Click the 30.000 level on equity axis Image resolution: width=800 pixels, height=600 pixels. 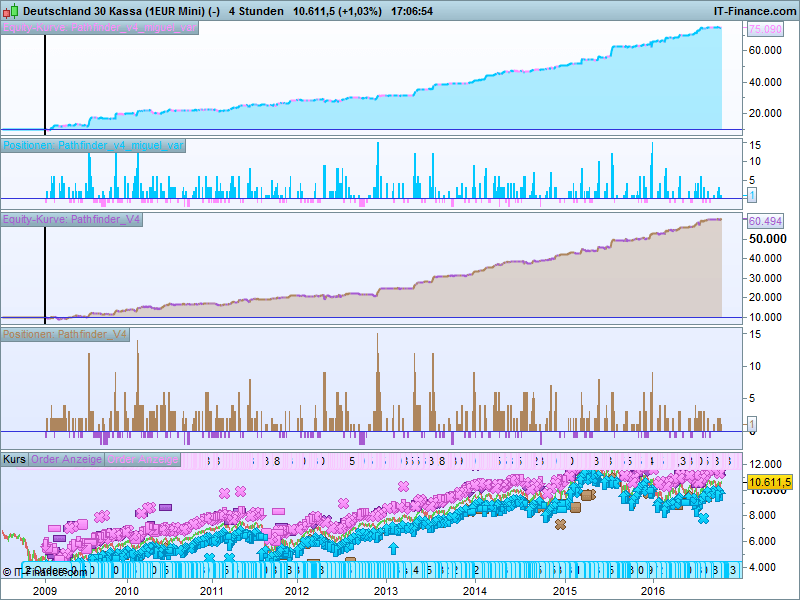765,278
